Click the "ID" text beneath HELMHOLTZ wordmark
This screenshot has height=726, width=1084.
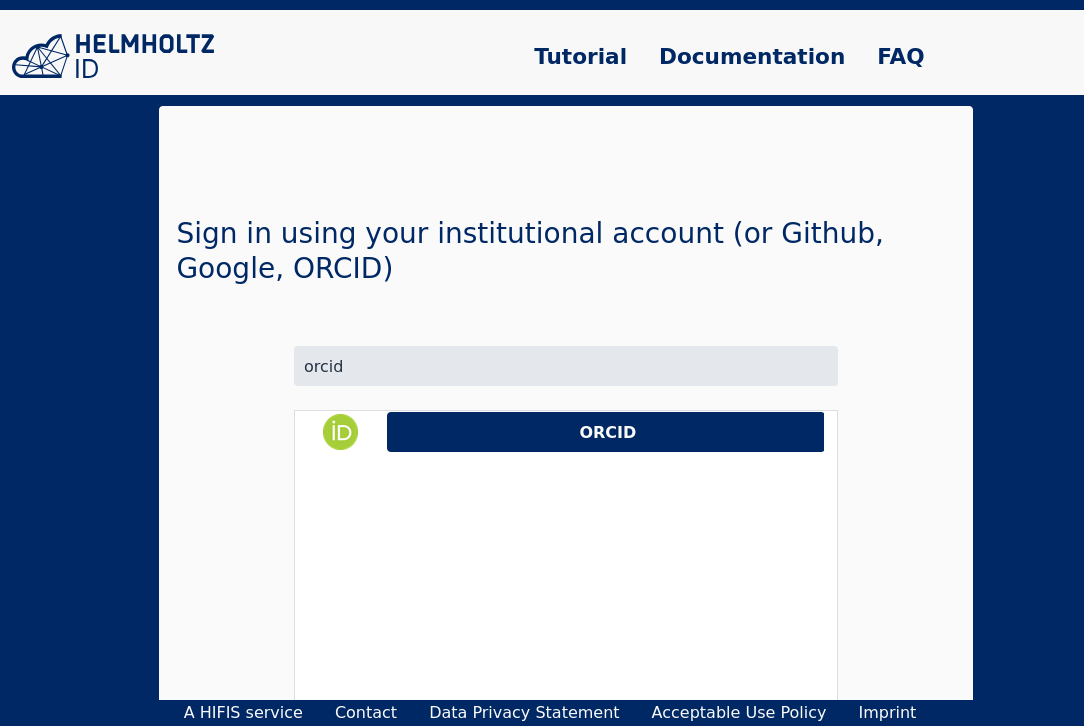point(87,70)
